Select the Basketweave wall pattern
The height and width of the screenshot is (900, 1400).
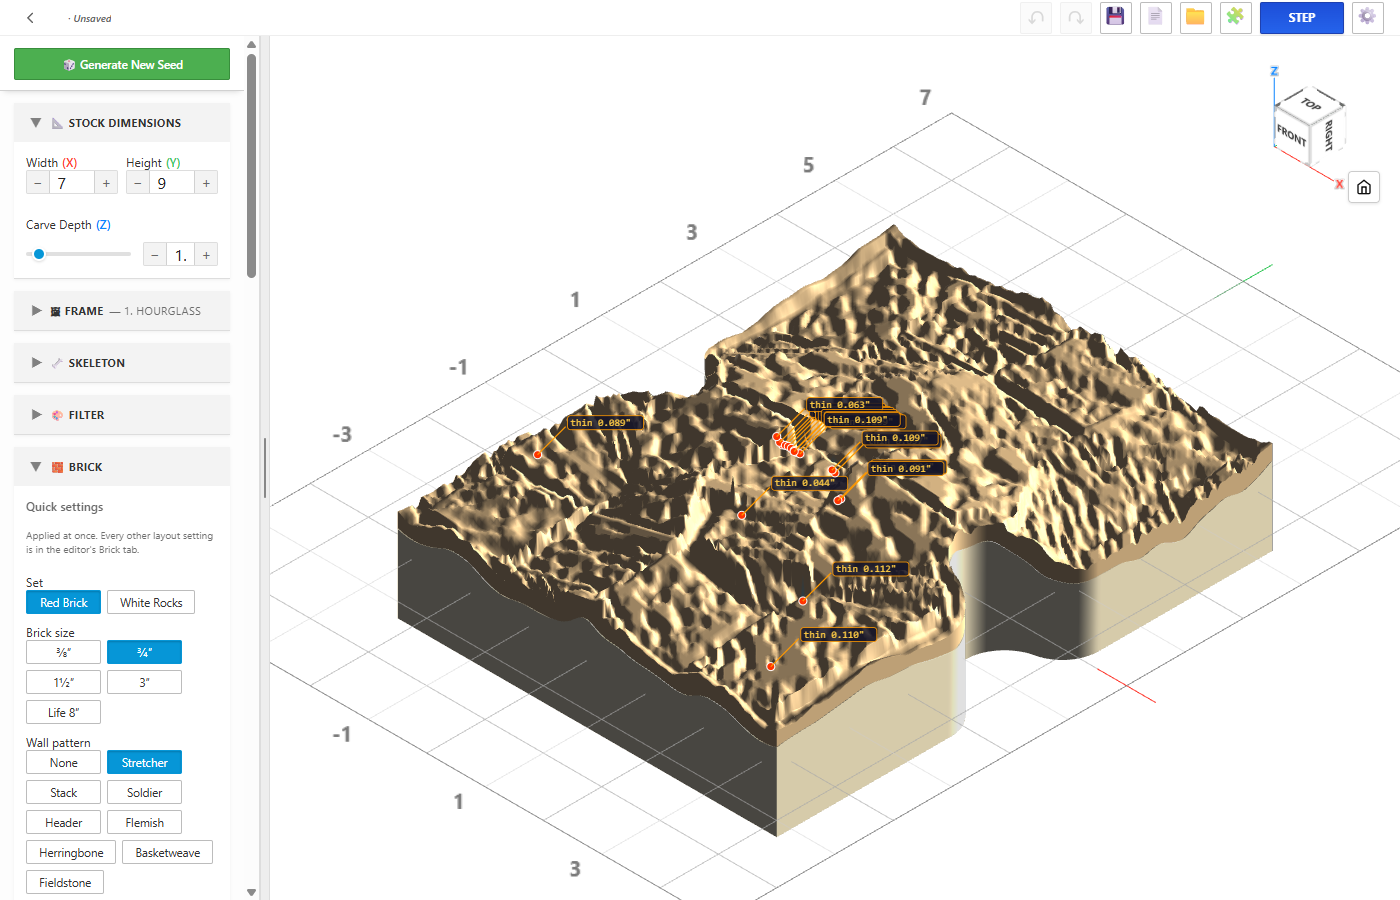click(168, 852)
